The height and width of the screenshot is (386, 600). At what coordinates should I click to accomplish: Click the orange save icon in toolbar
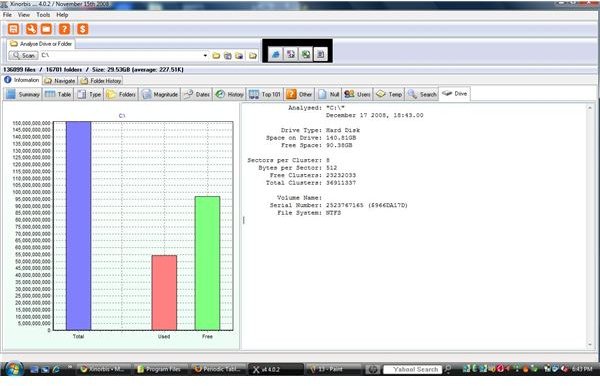[x=13, y=29]
